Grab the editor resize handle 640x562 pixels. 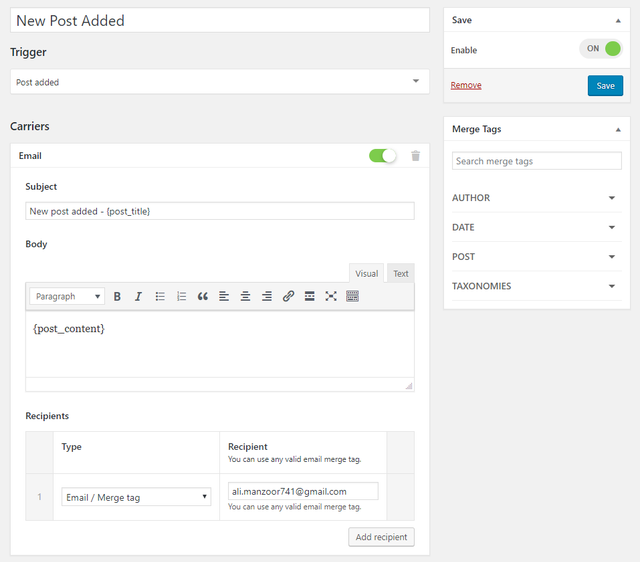[409, 386]
